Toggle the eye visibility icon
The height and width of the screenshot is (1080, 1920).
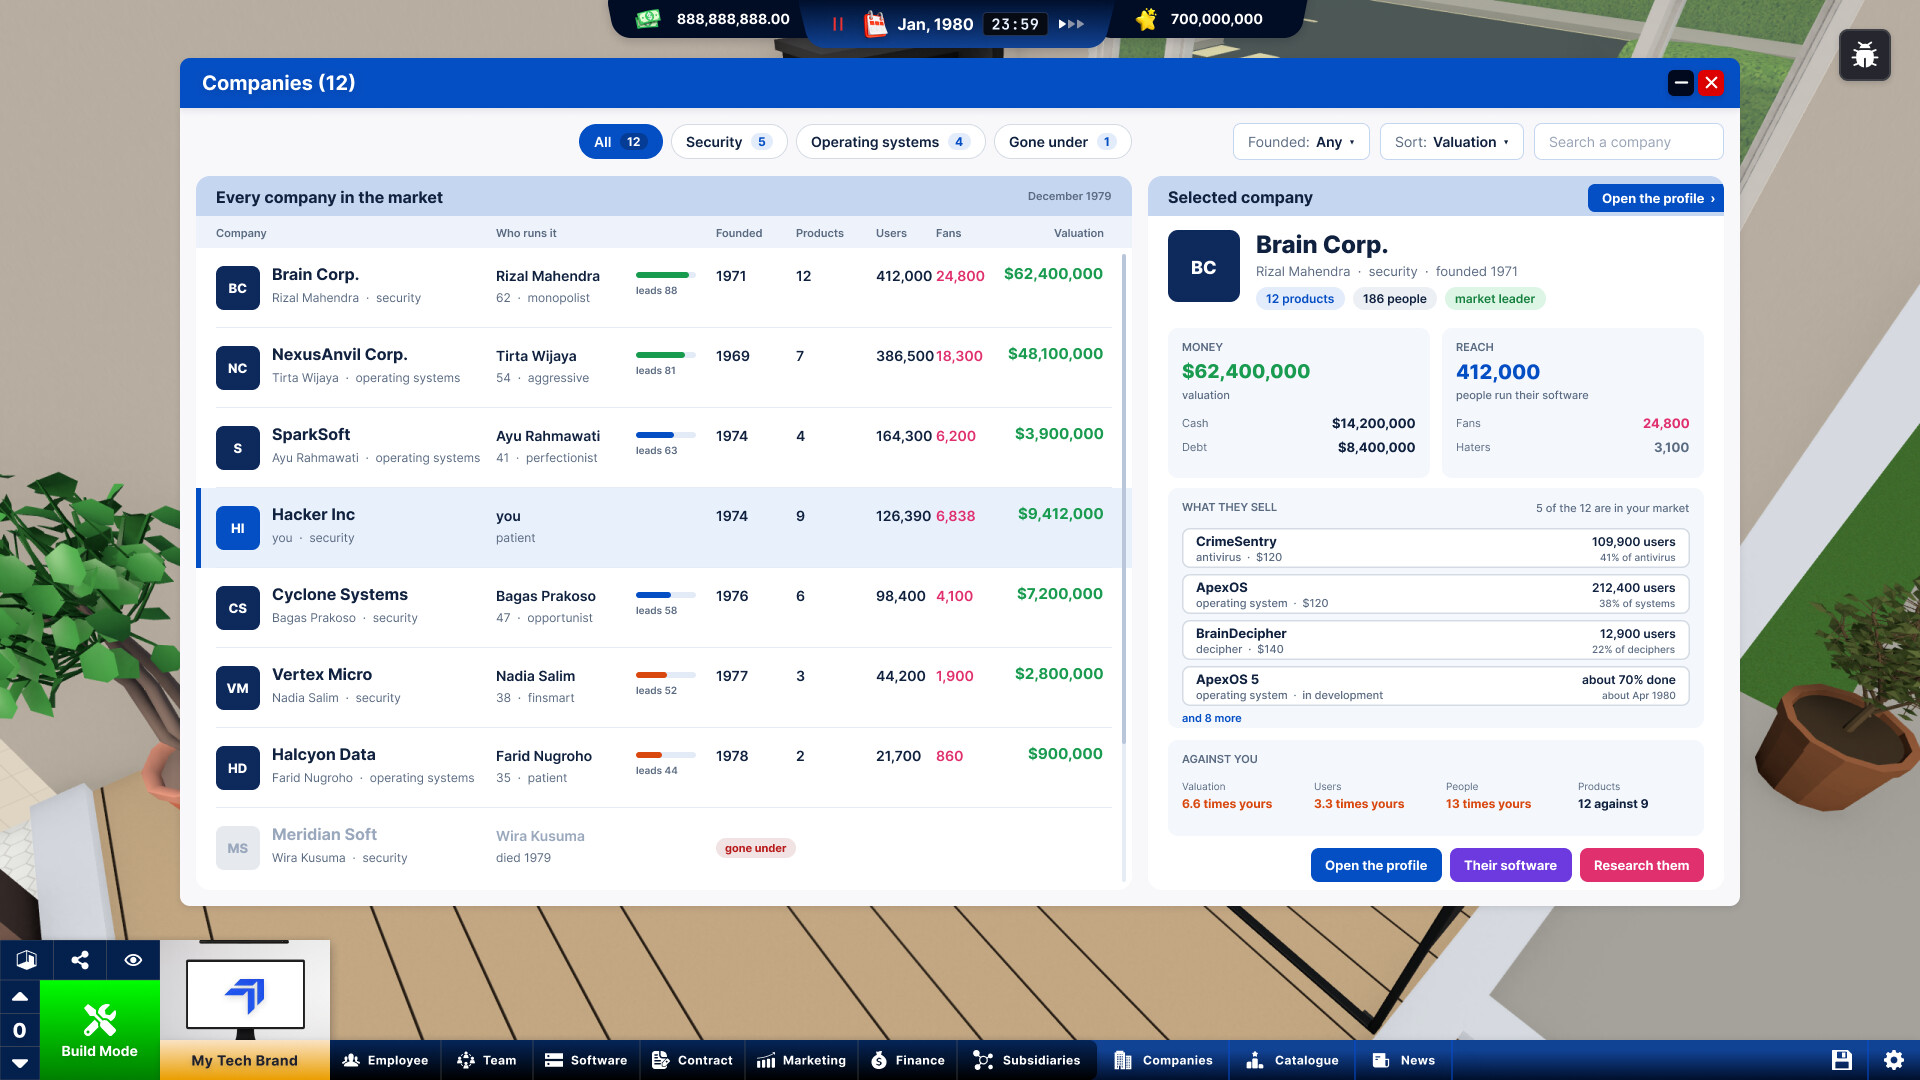coord(133,960)
